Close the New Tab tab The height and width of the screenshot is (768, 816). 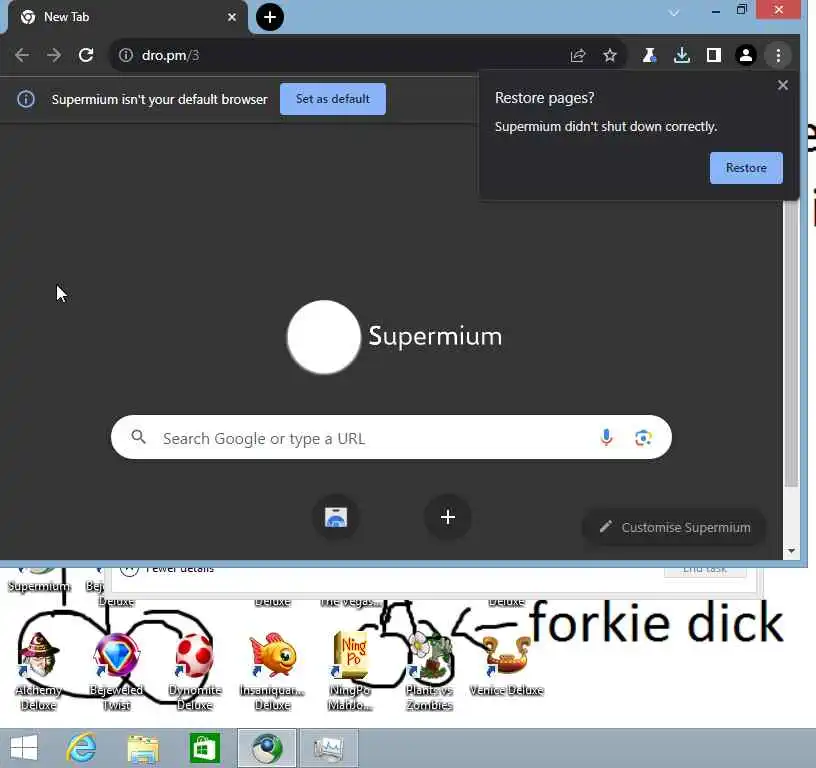[x=232, y=17]
